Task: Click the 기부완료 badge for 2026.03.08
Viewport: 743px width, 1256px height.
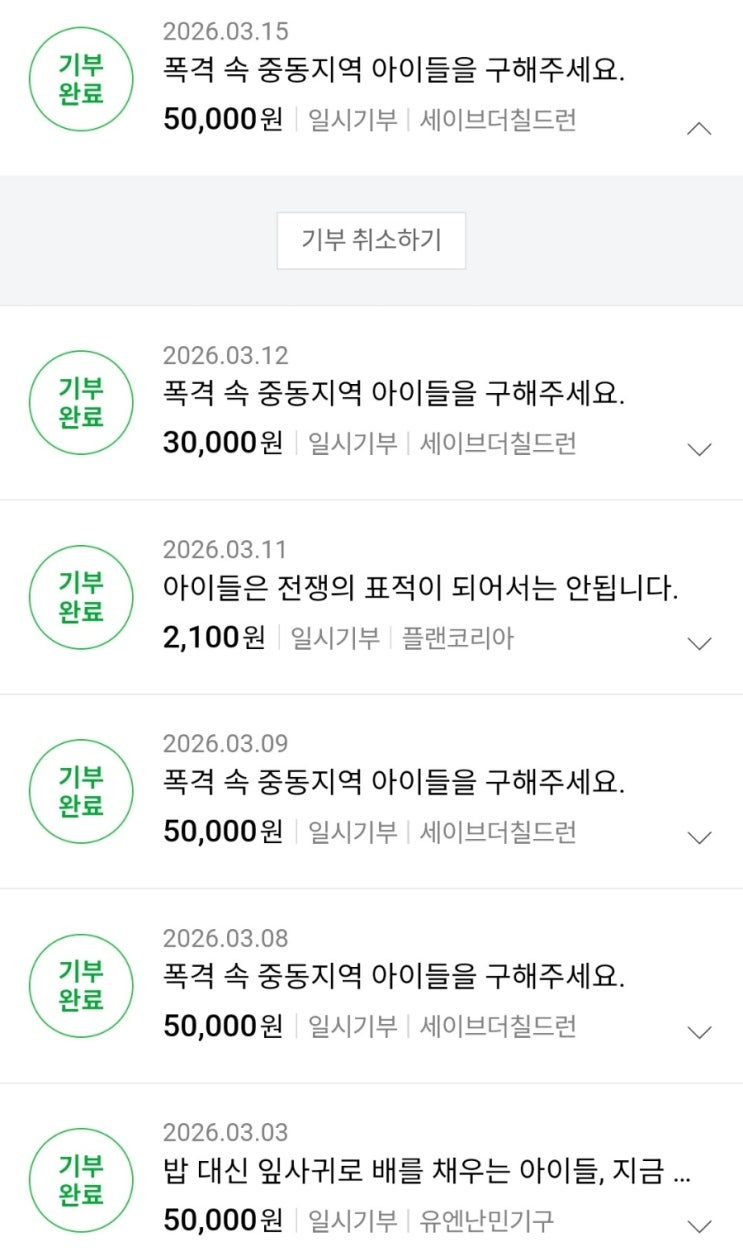Action: (81, 986)
